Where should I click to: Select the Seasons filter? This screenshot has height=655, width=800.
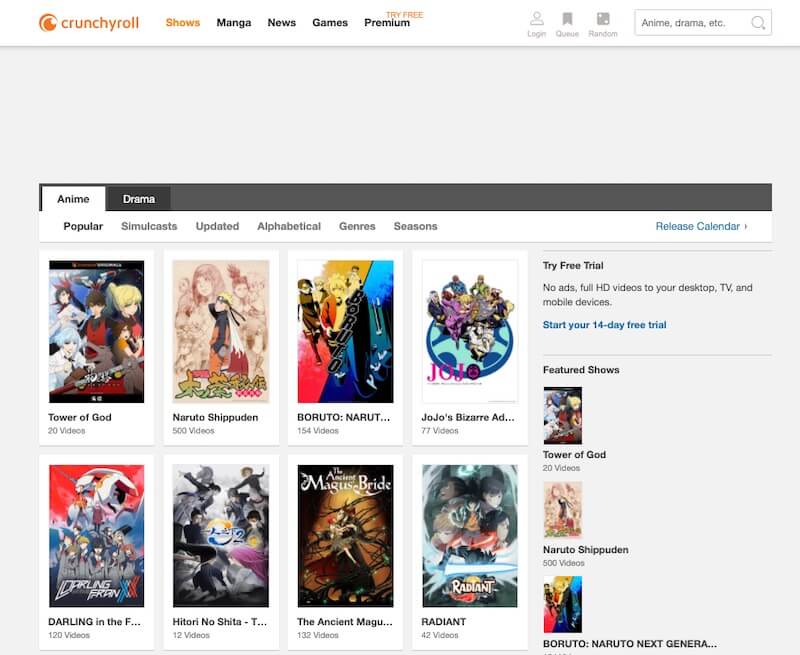pyautogui.click(x=415, y=226)
